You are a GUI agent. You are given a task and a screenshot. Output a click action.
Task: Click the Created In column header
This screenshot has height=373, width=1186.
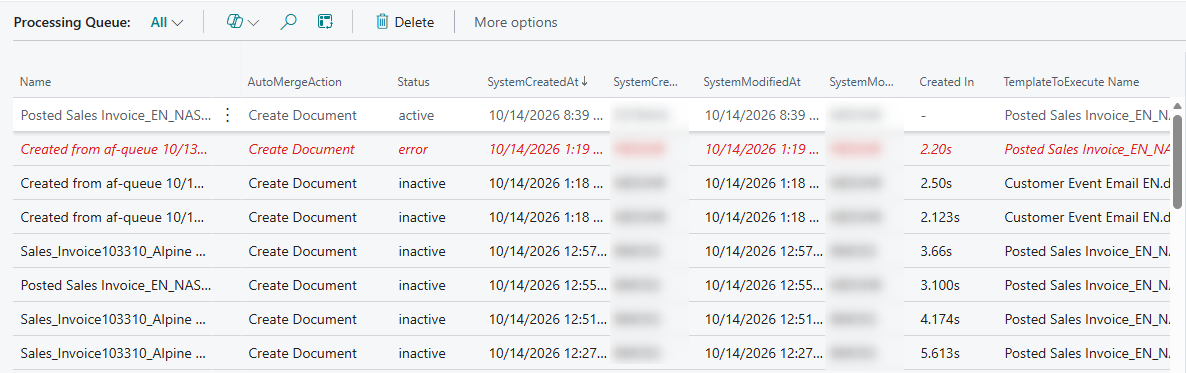click(x=946, y=82)
